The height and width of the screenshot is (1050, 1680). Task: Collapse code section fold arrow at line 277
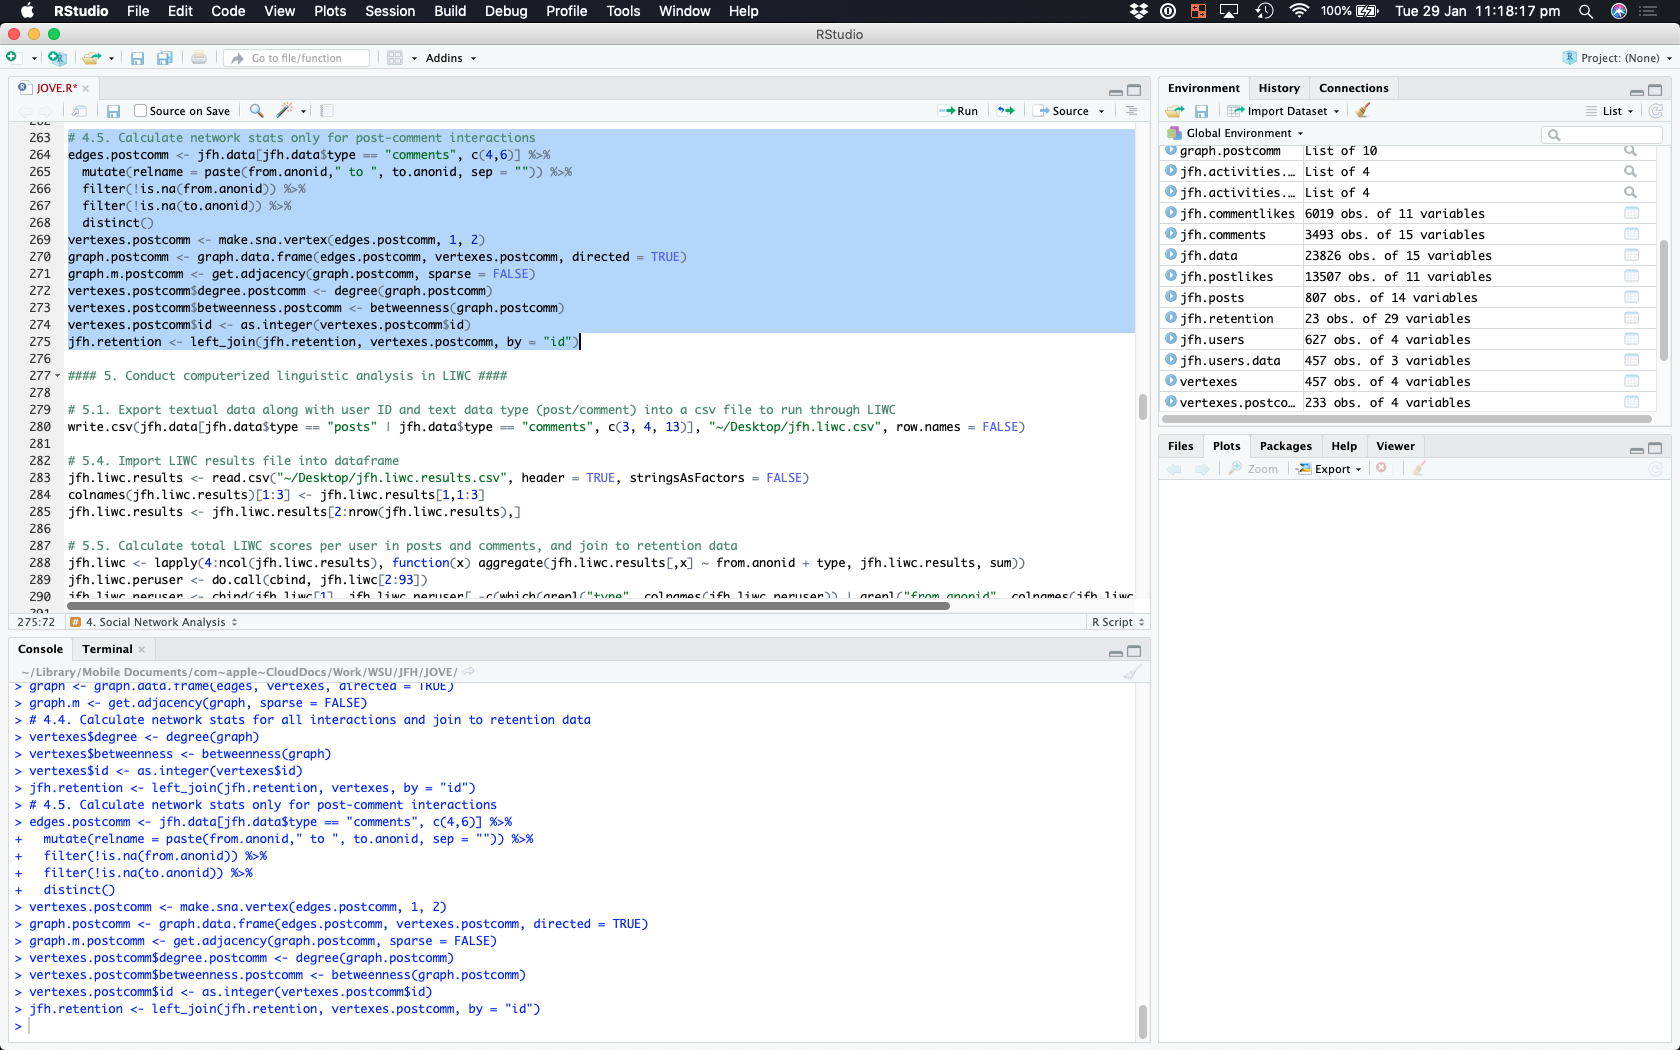click(x=57, y=376)
